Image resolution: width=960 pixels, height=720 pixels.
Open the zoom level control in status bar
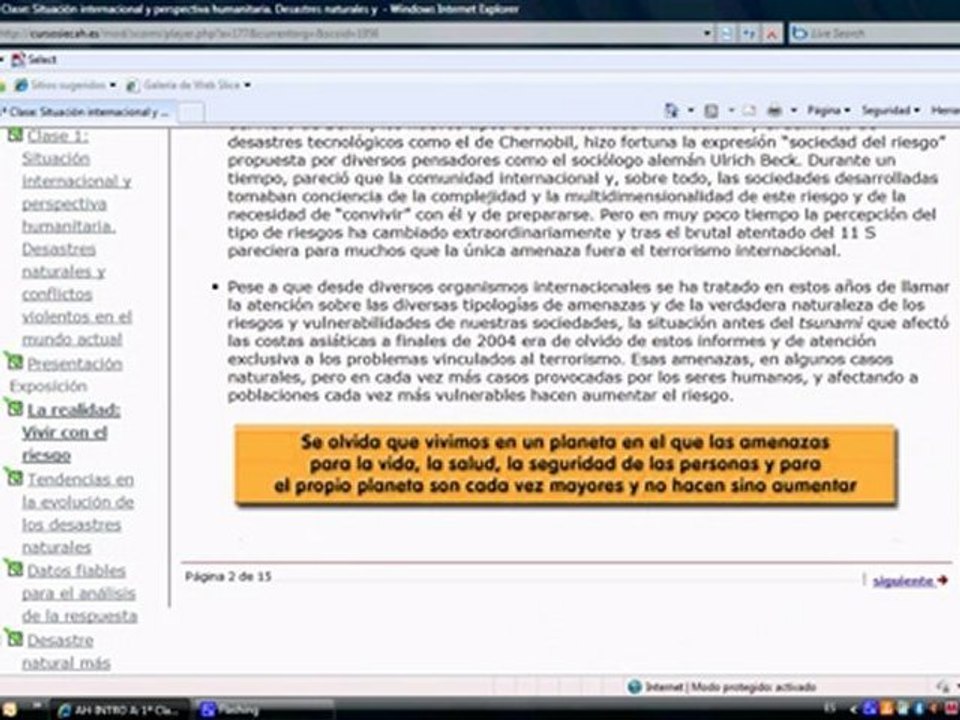coord(943,686)
